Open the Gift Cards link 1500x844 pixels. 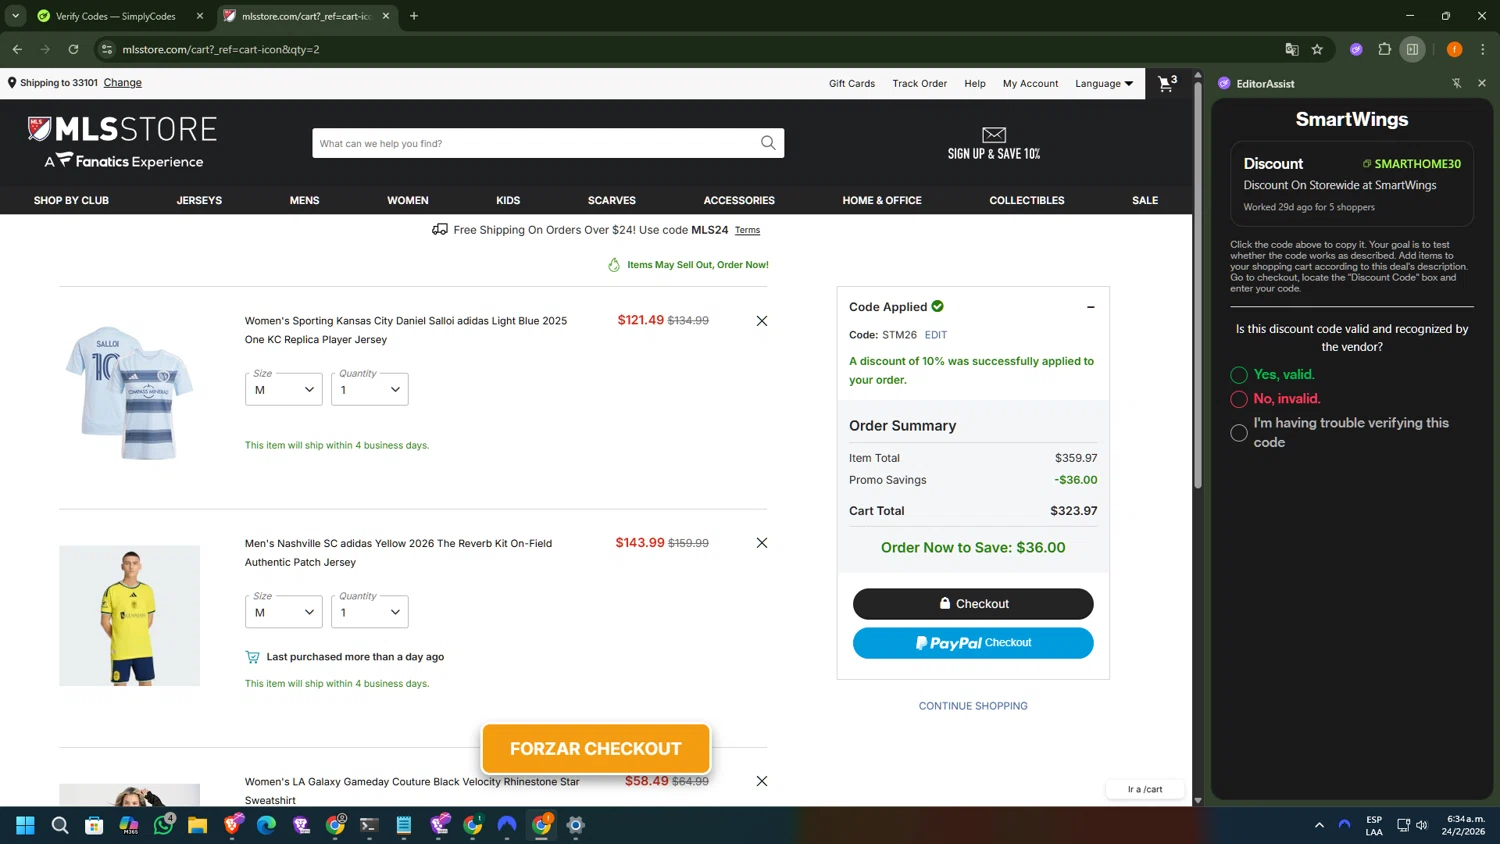click(x=852, y=83)
